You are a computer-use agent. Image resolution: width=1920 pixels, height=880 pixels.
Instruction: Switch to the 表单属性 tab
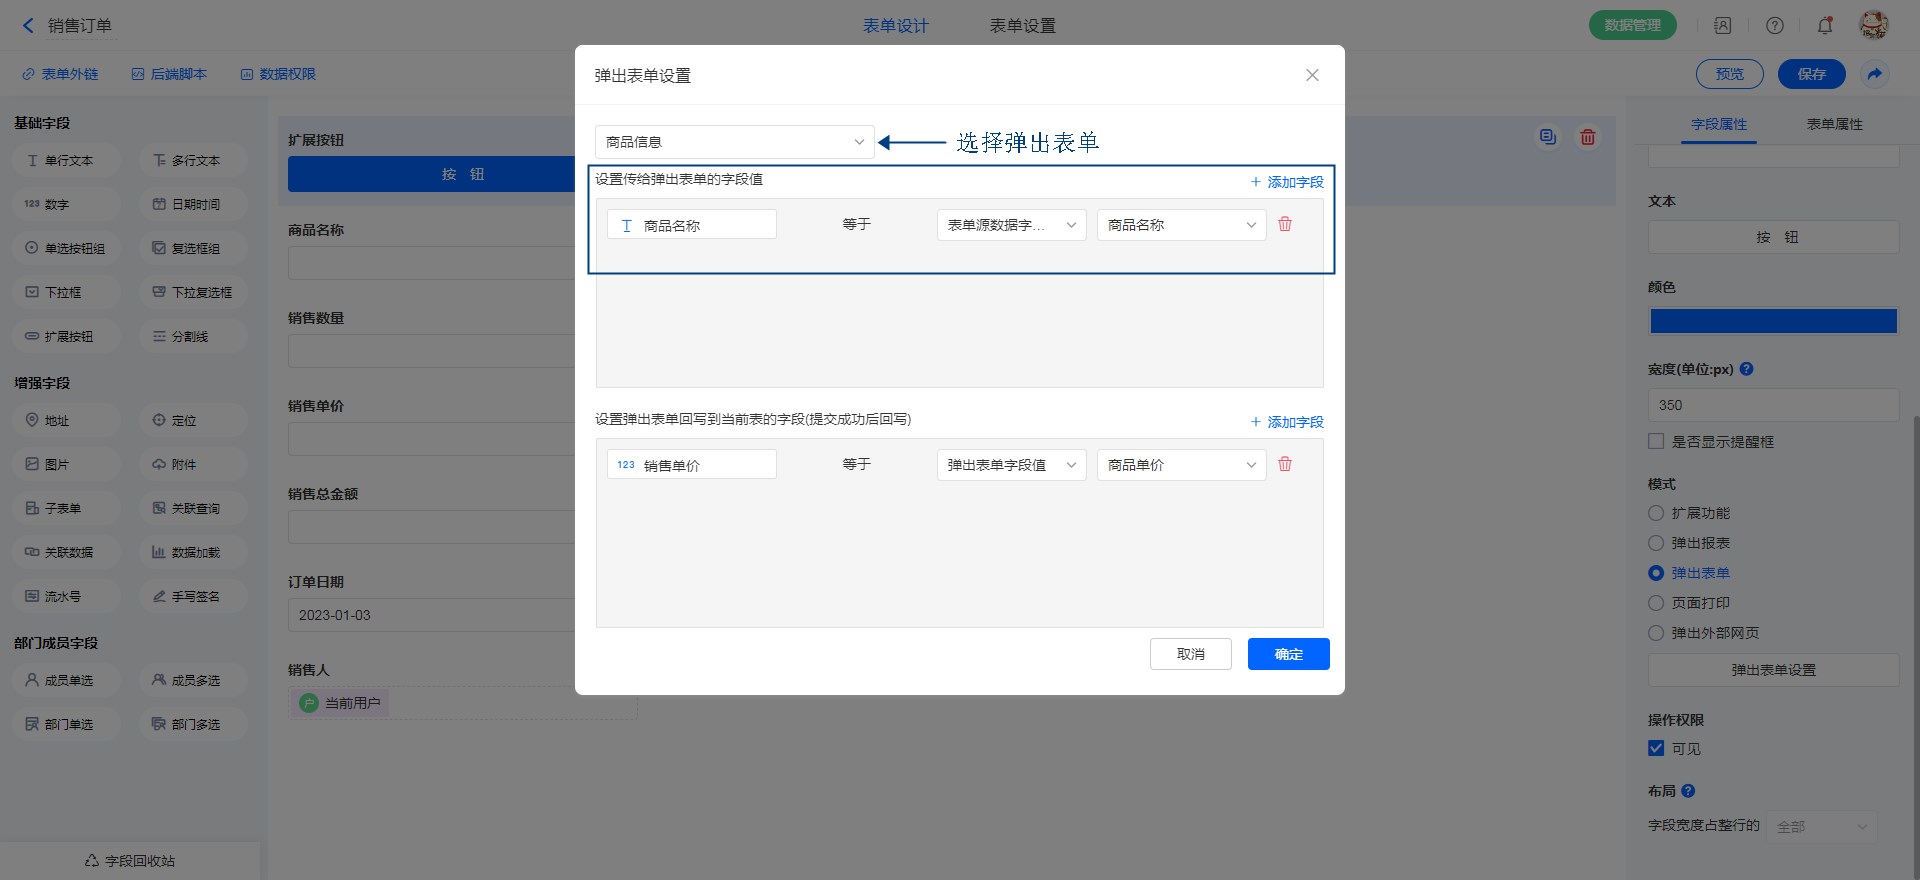point(1834,124)
